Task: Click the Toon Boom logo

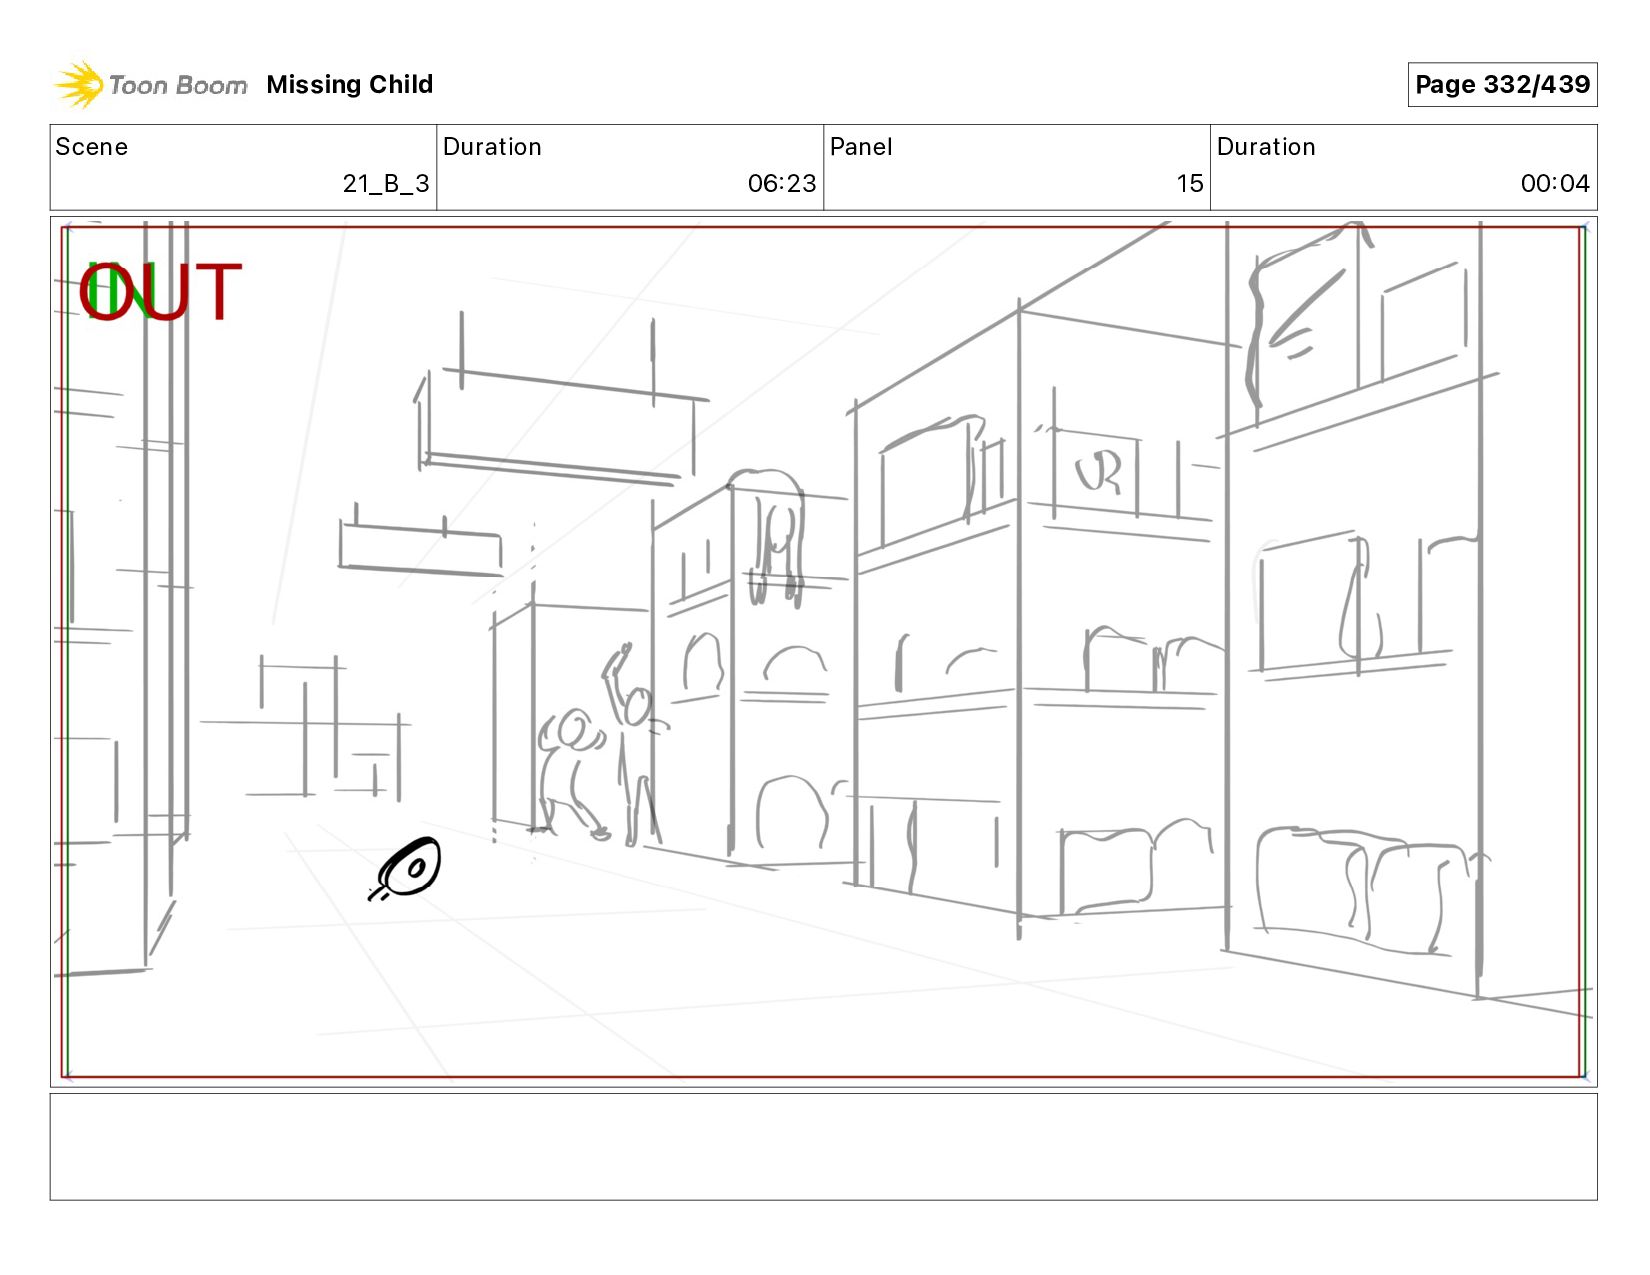Action: click(150, 85)
